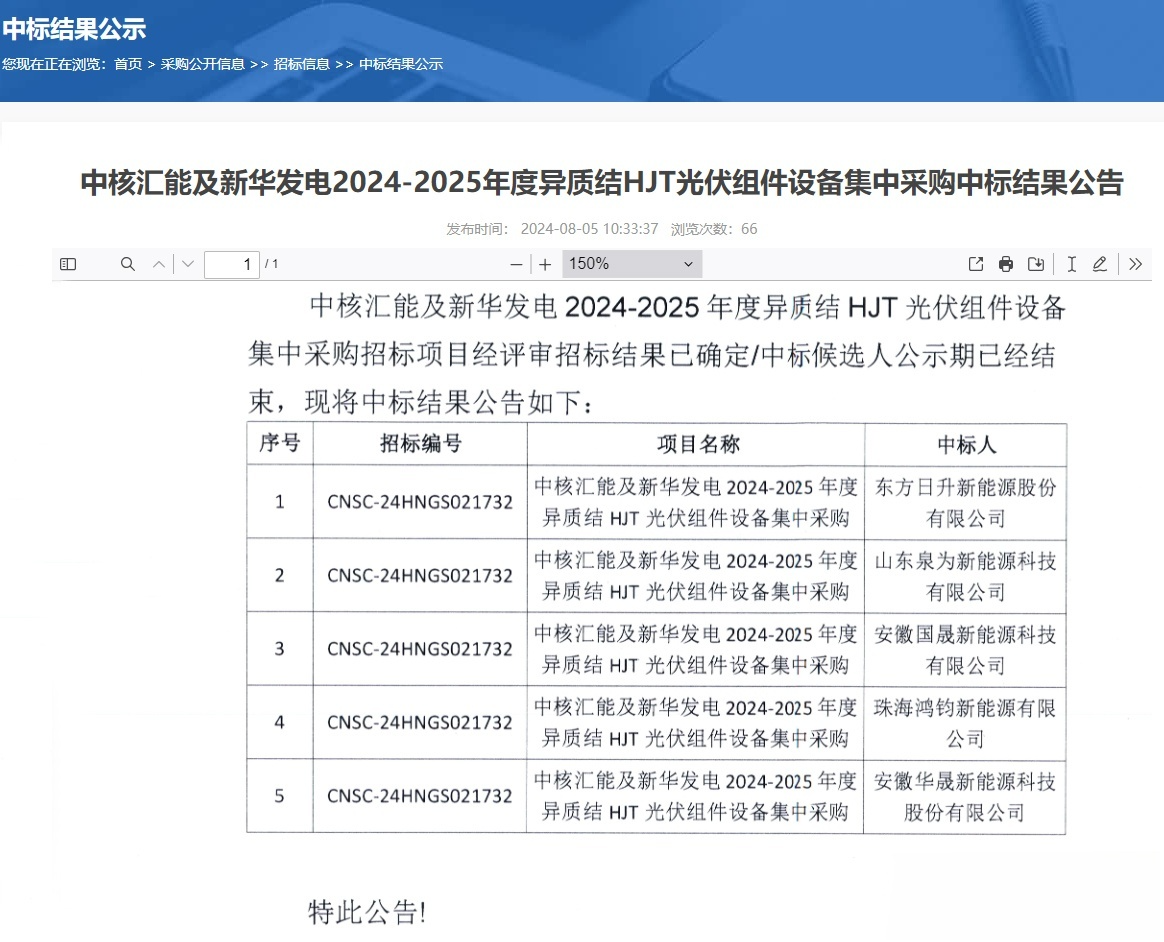The image size is (1164, 942).
Task: Activate the draw annotation pencil tool
Action: tap(1100, 263)
